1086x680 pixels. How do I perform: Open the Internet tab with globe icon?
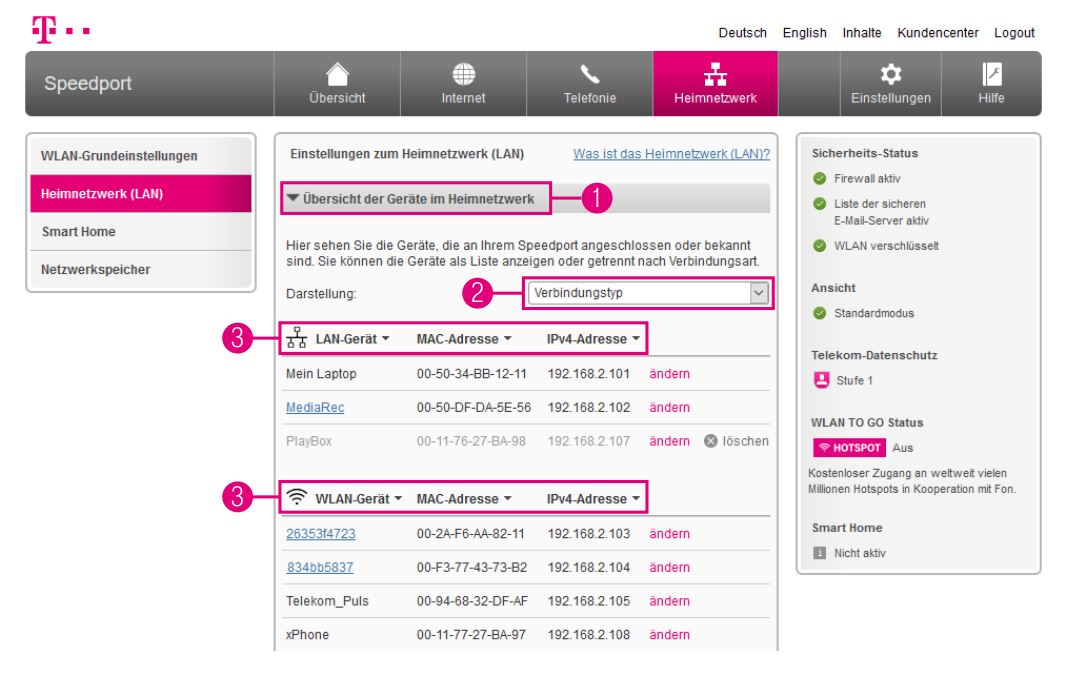coord(463,84)
